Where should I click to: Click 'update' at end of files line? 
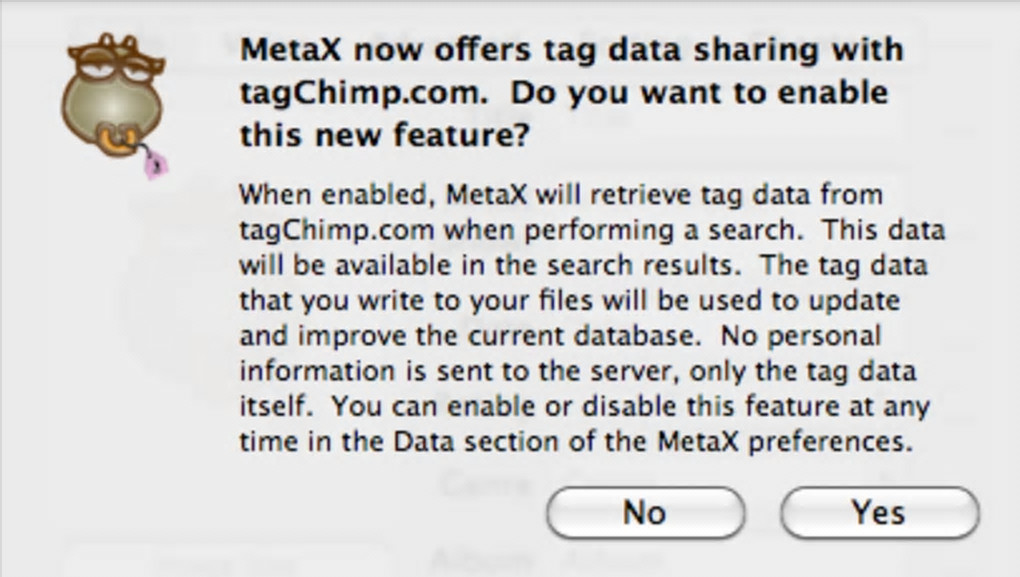coord(858,300)
